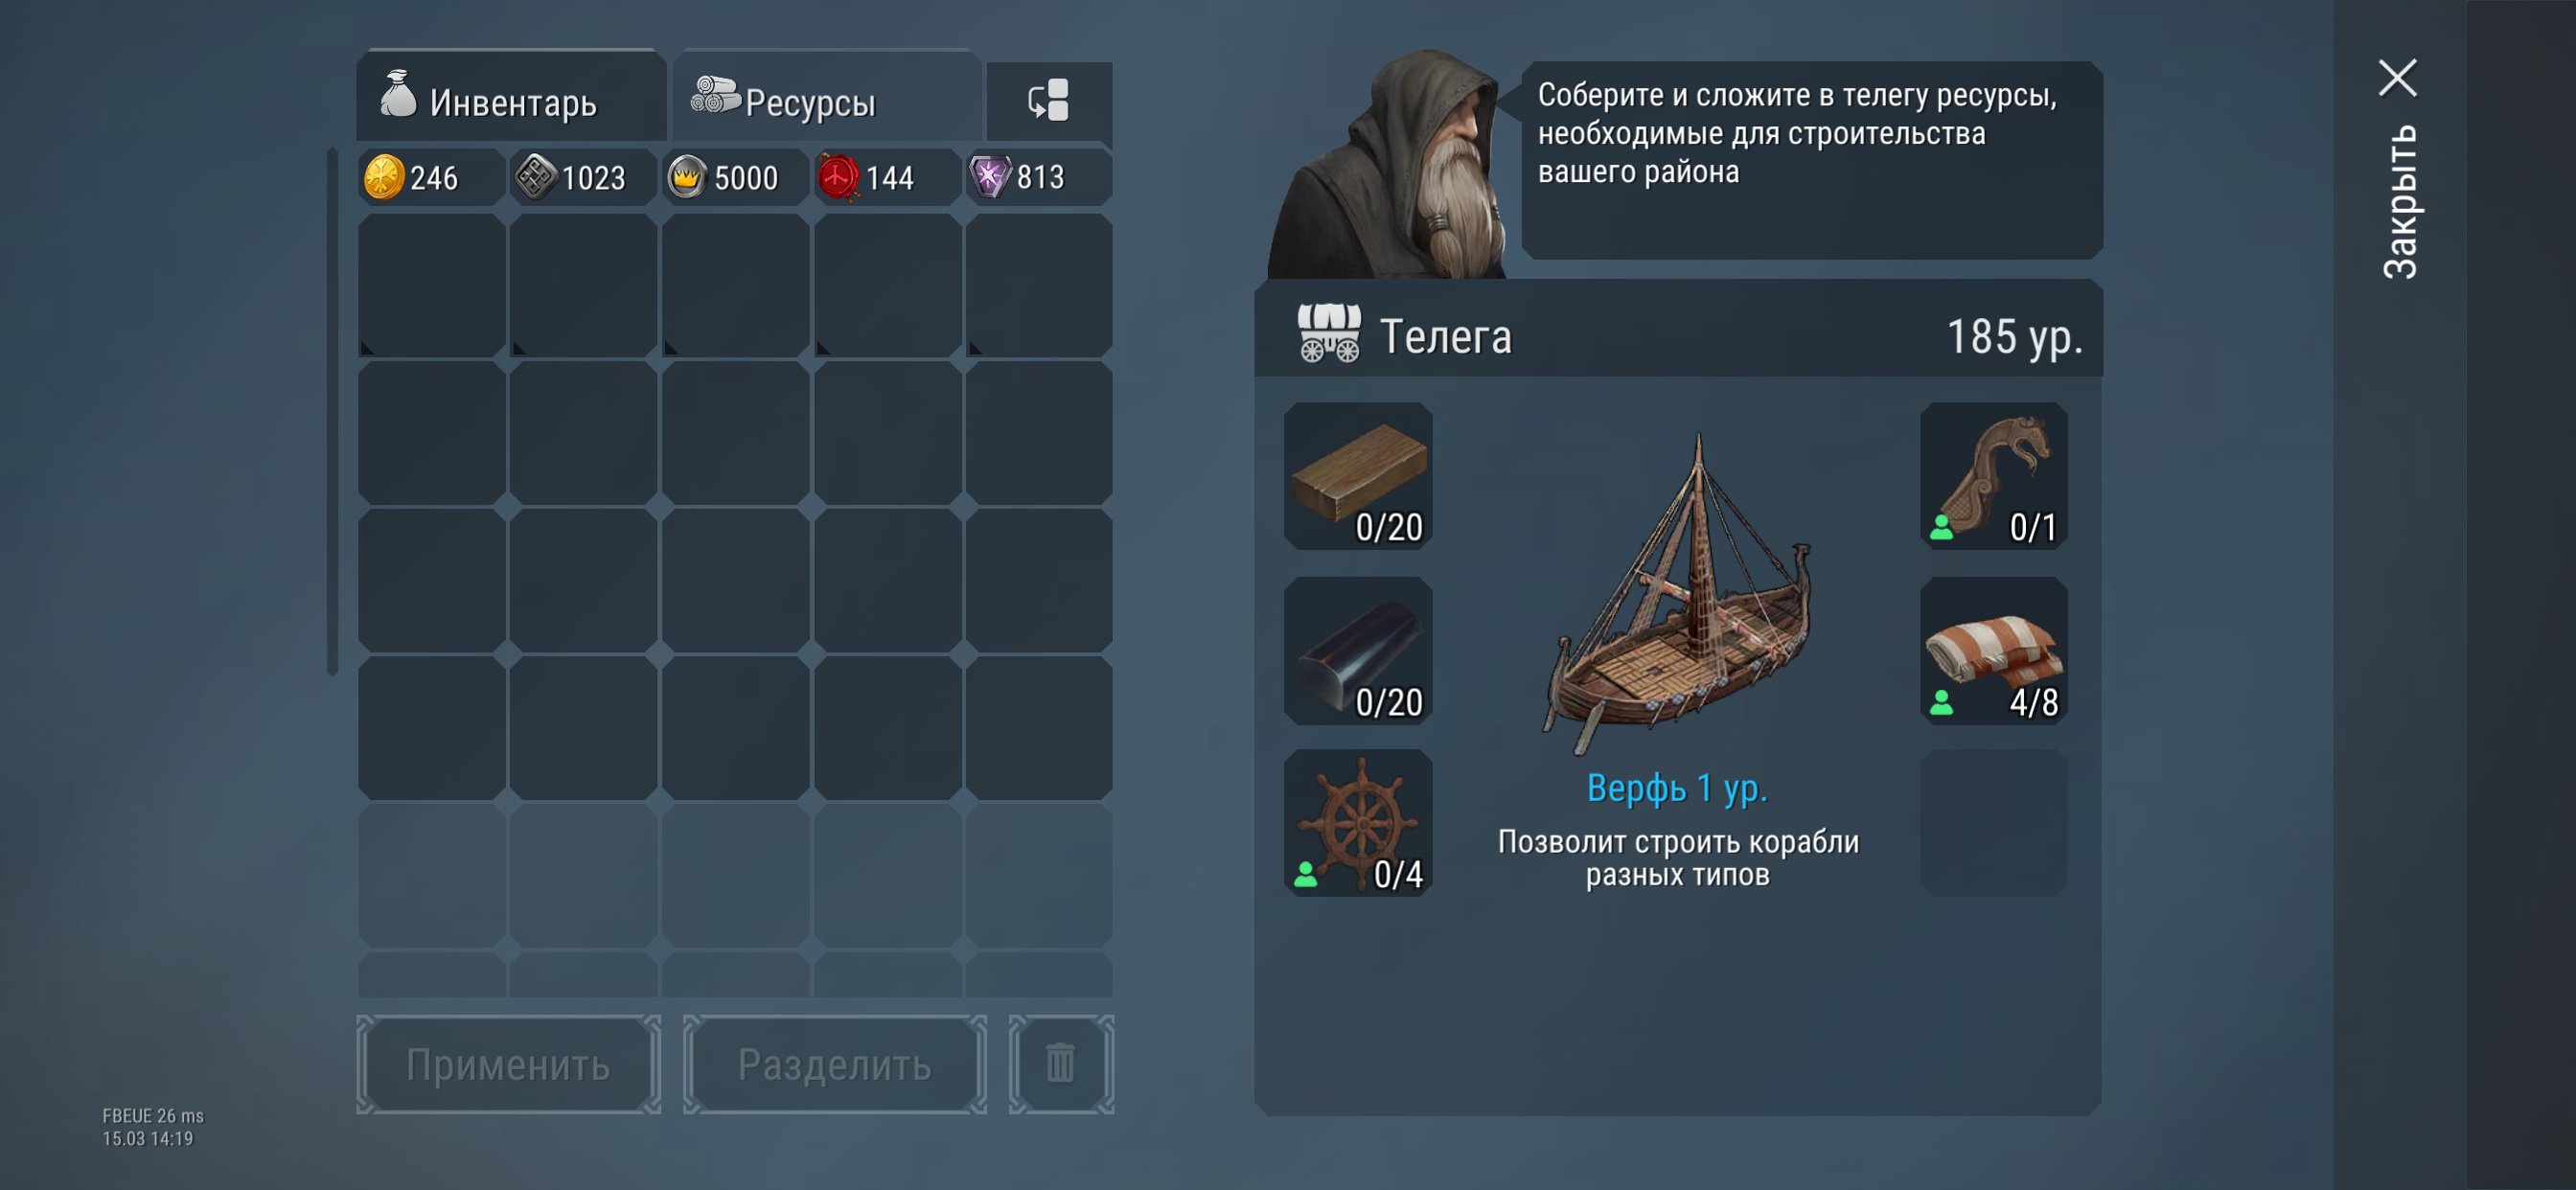Click the Применить button
Image resolution: width=2576 pixels, height=1190 pixels.
[508, 1064]
